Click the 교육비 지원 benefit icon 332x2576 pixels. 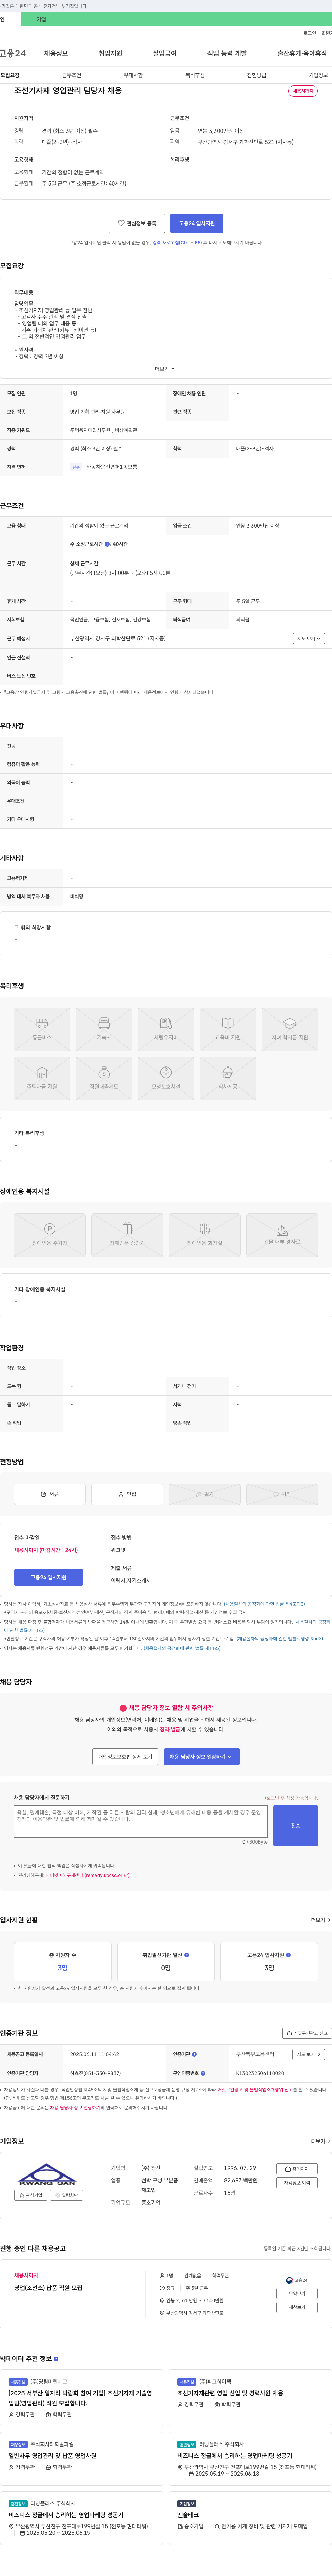pyautogui.click(x=228, y=1023)
